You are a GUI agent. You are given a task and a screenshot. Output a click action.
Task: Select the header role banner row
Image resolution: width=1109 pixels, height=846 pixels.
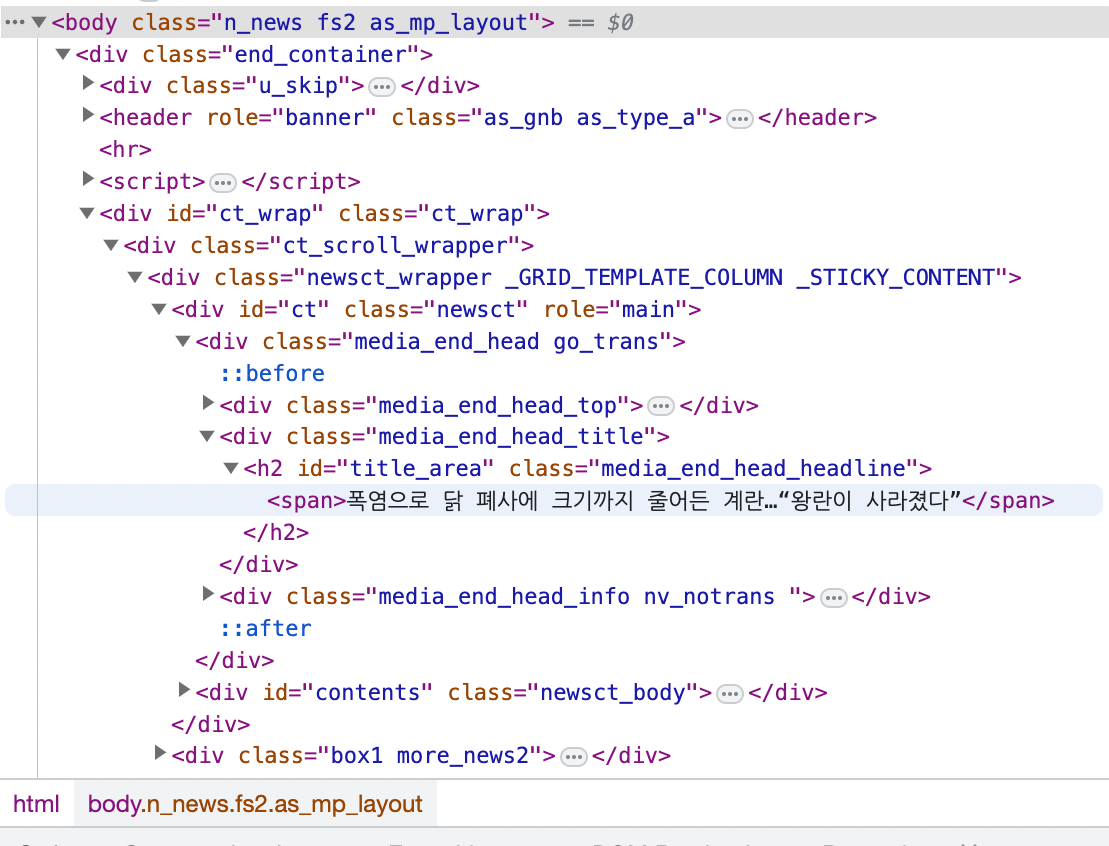(x=488, y=118)
